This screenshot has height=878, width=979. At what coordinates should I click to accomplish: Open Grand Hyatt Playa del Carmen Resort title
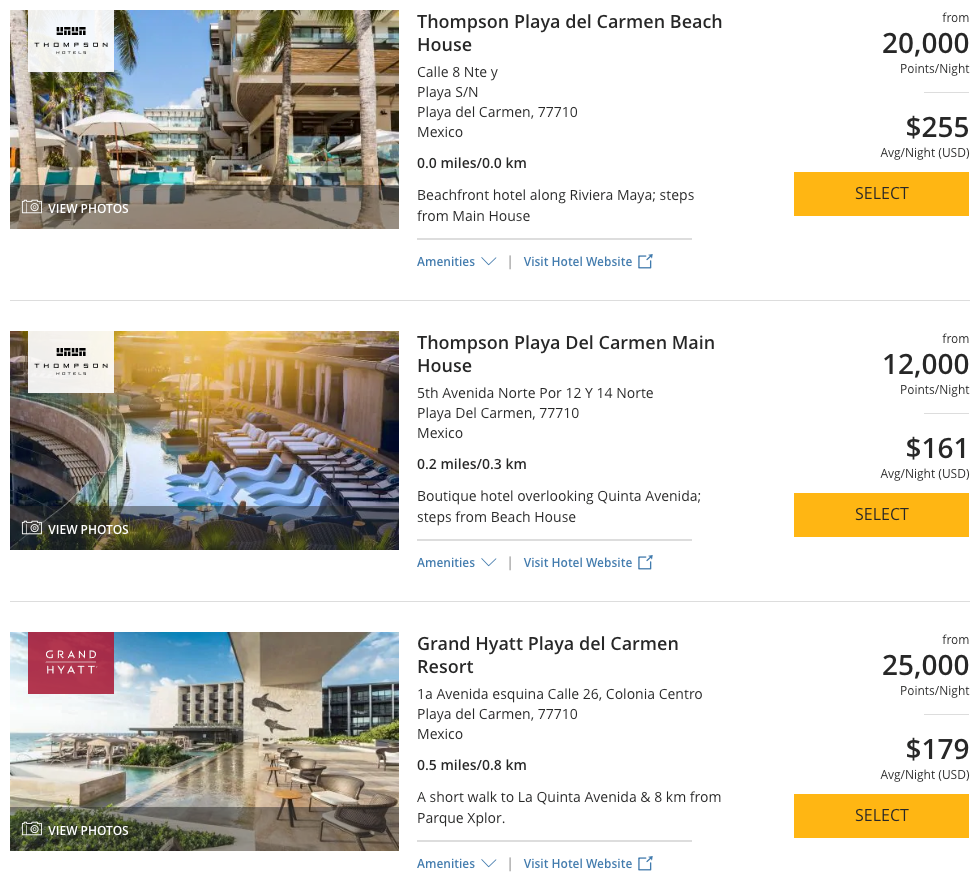pyautogui.click(x=548, y=655)
